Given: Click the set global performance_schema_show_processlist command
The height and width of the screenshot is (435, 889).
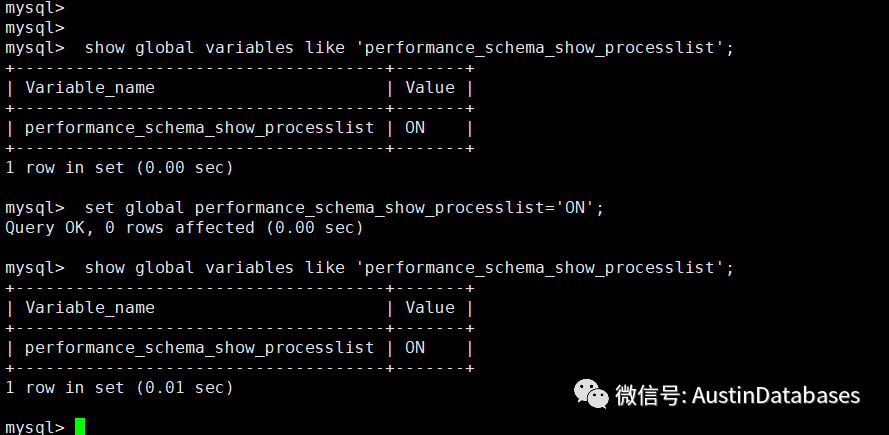Looking at the screenshot, I should click(344, 208).
